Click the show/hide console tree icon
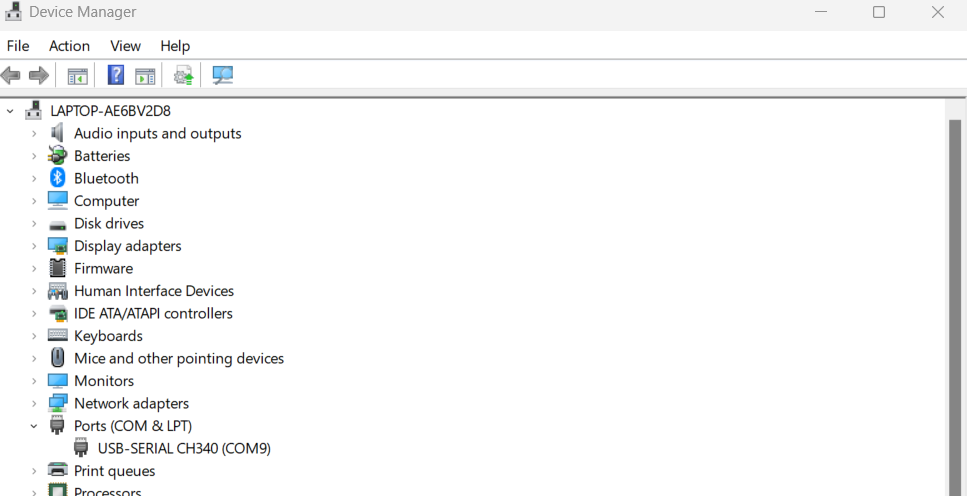This screenshot has width=967, height=496. point(77,76)
